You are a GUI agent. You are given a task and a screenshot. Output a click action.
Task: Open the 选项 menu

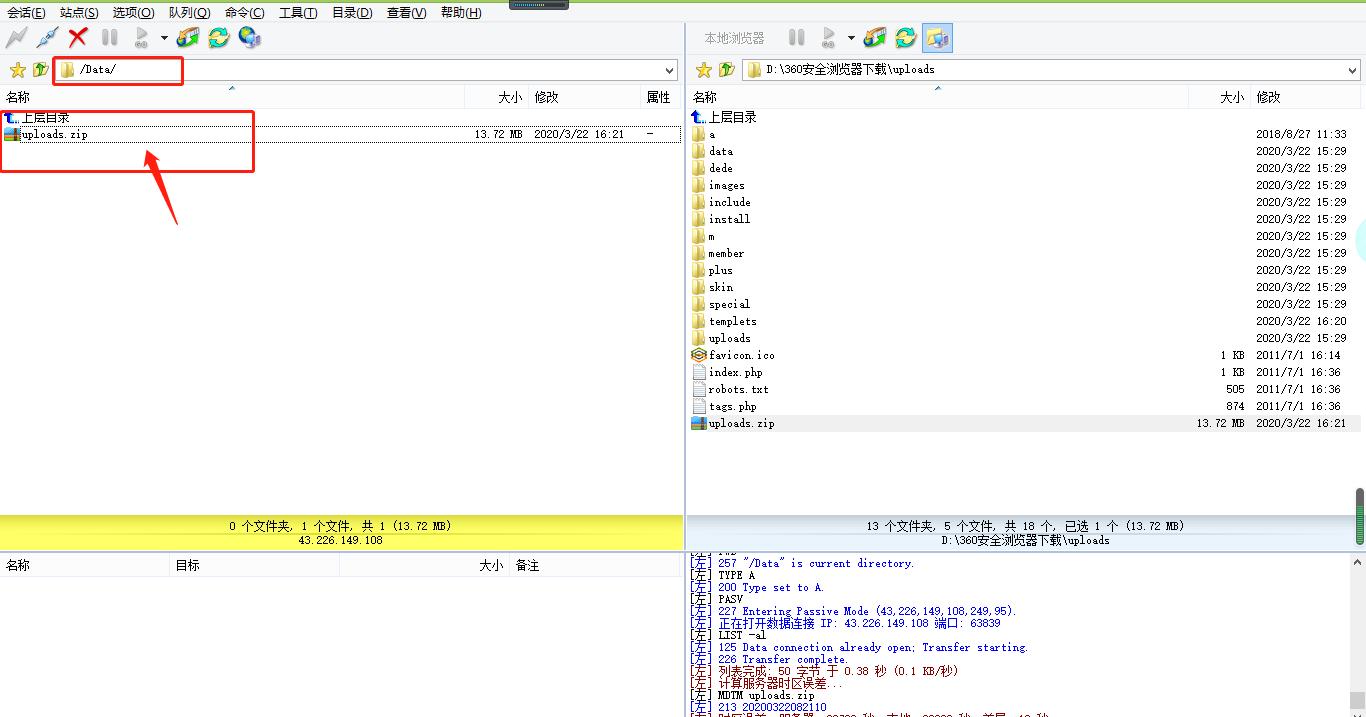(132, 12)
